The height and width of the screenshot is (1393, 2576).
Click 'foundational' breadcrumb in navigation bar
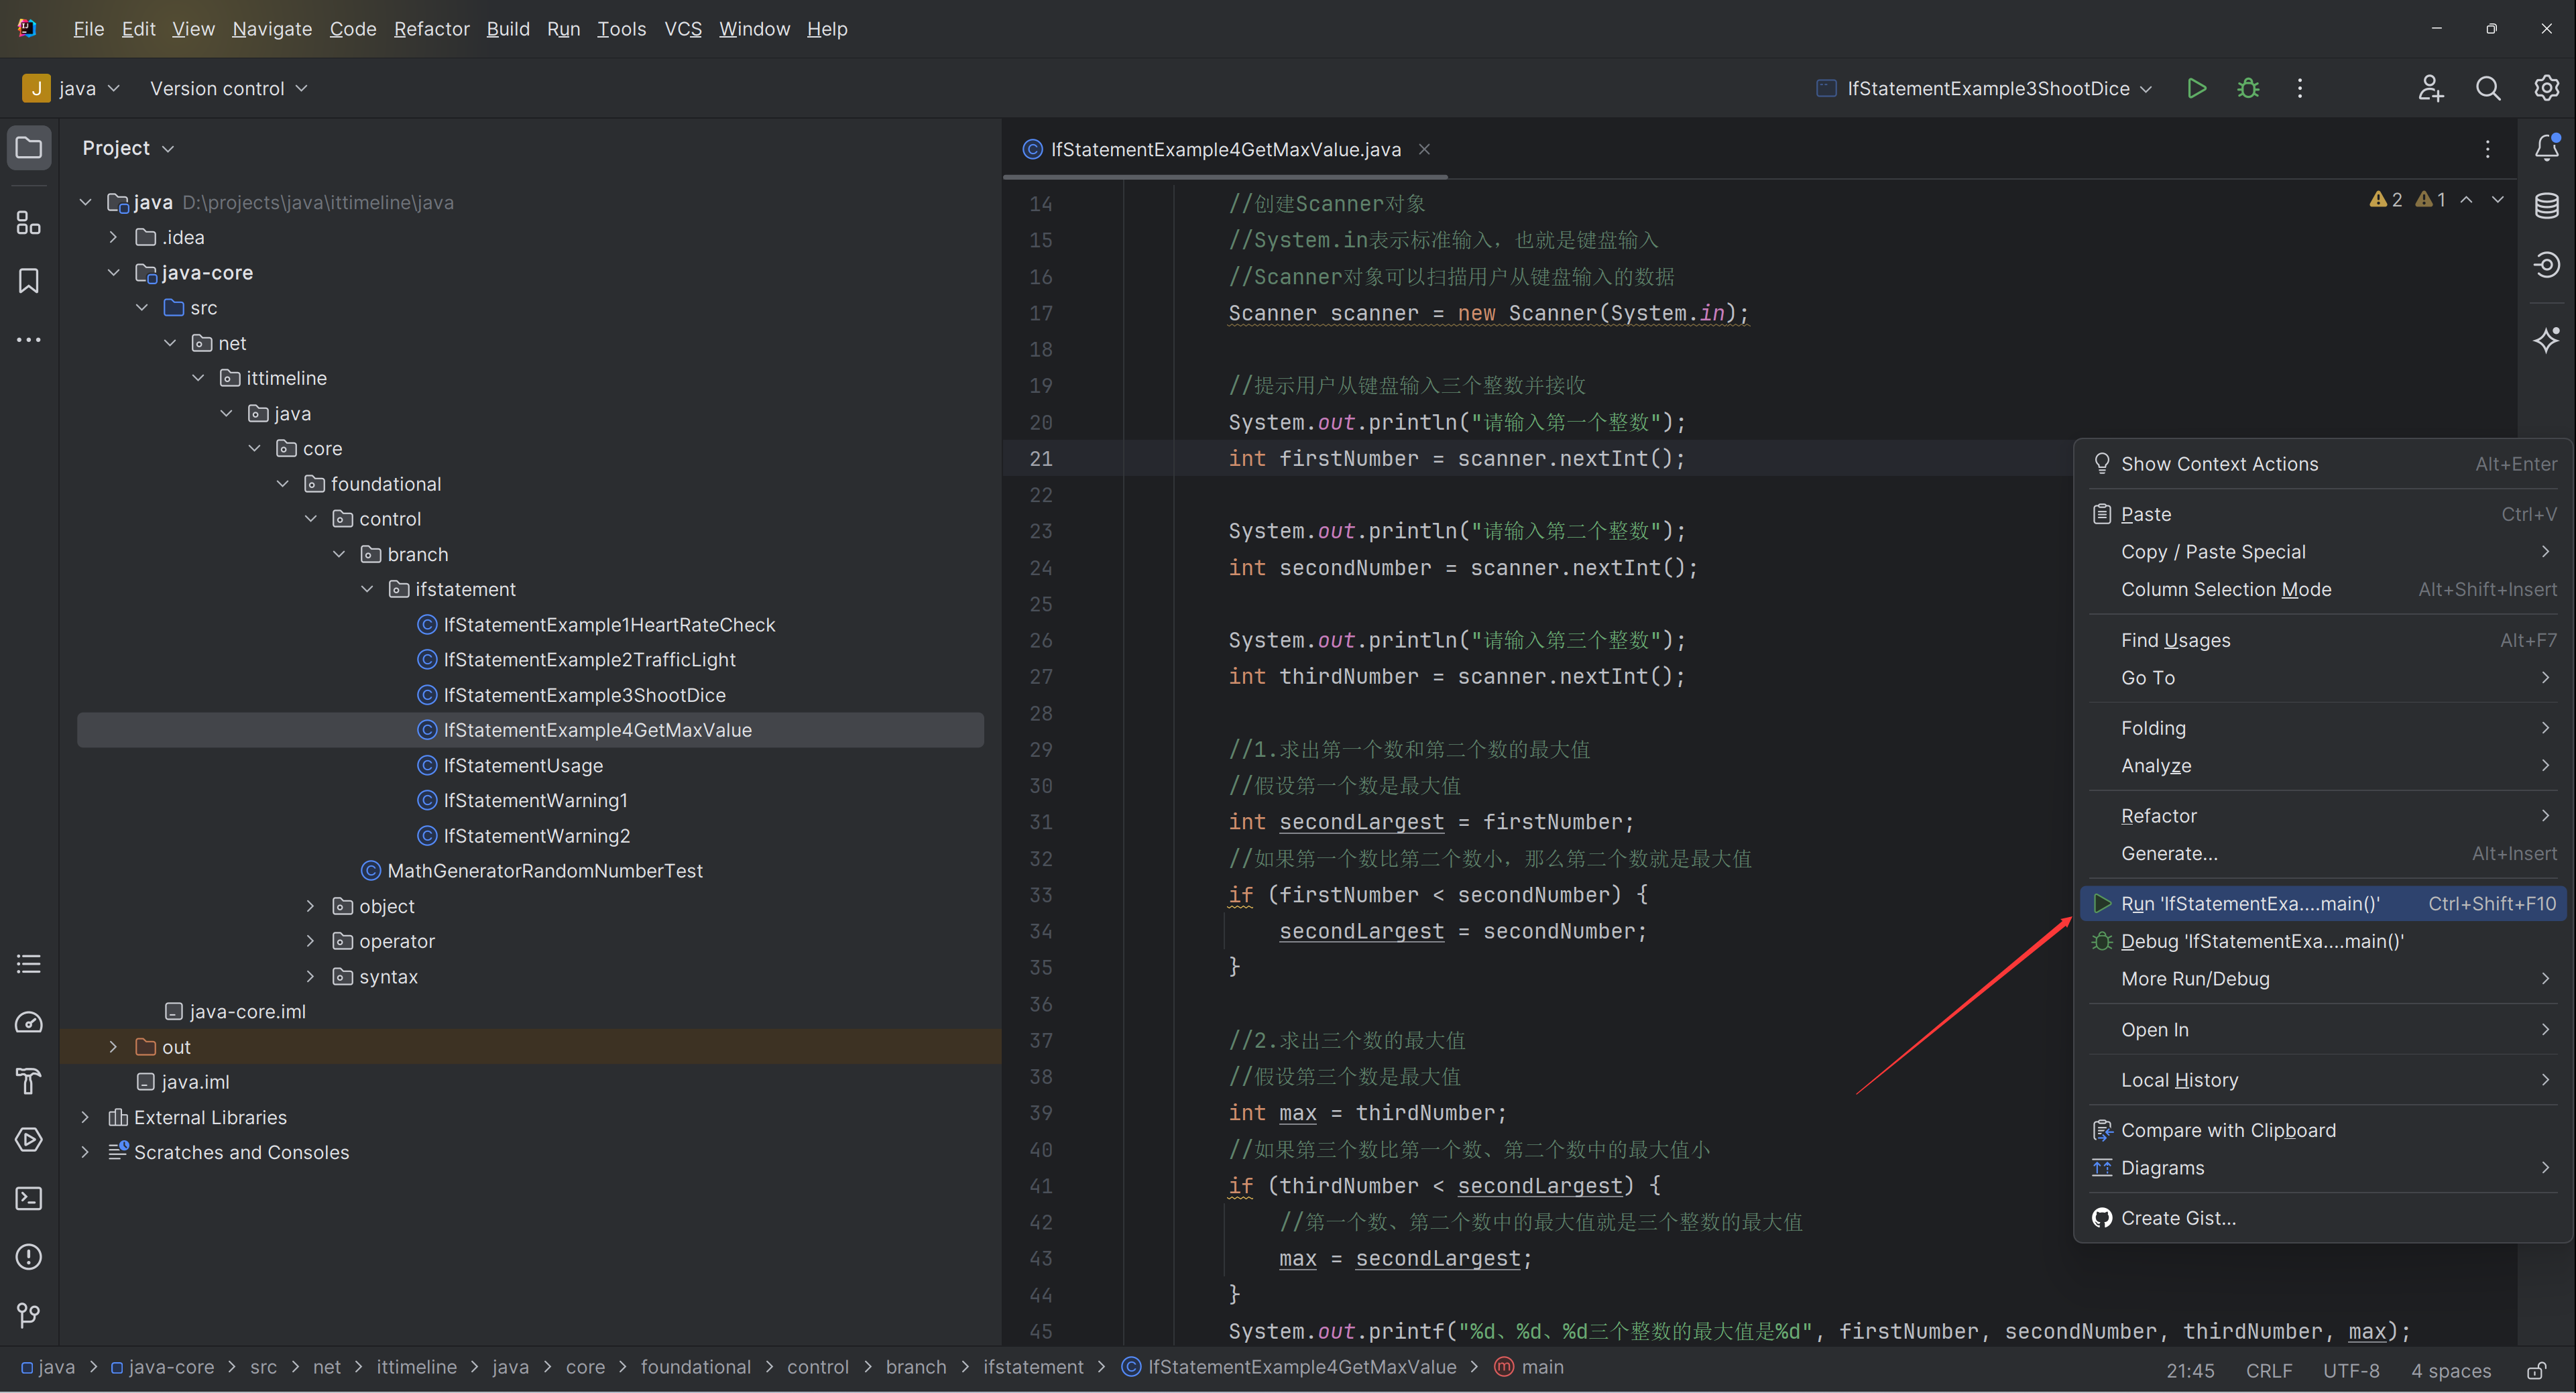tap(696, 1367)
